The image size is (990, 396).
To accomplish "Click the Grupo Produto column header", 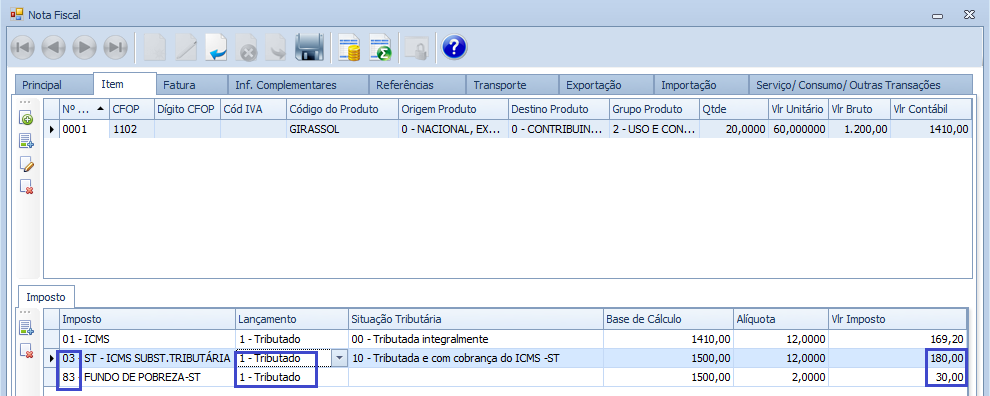I will [x=654, y=109].
